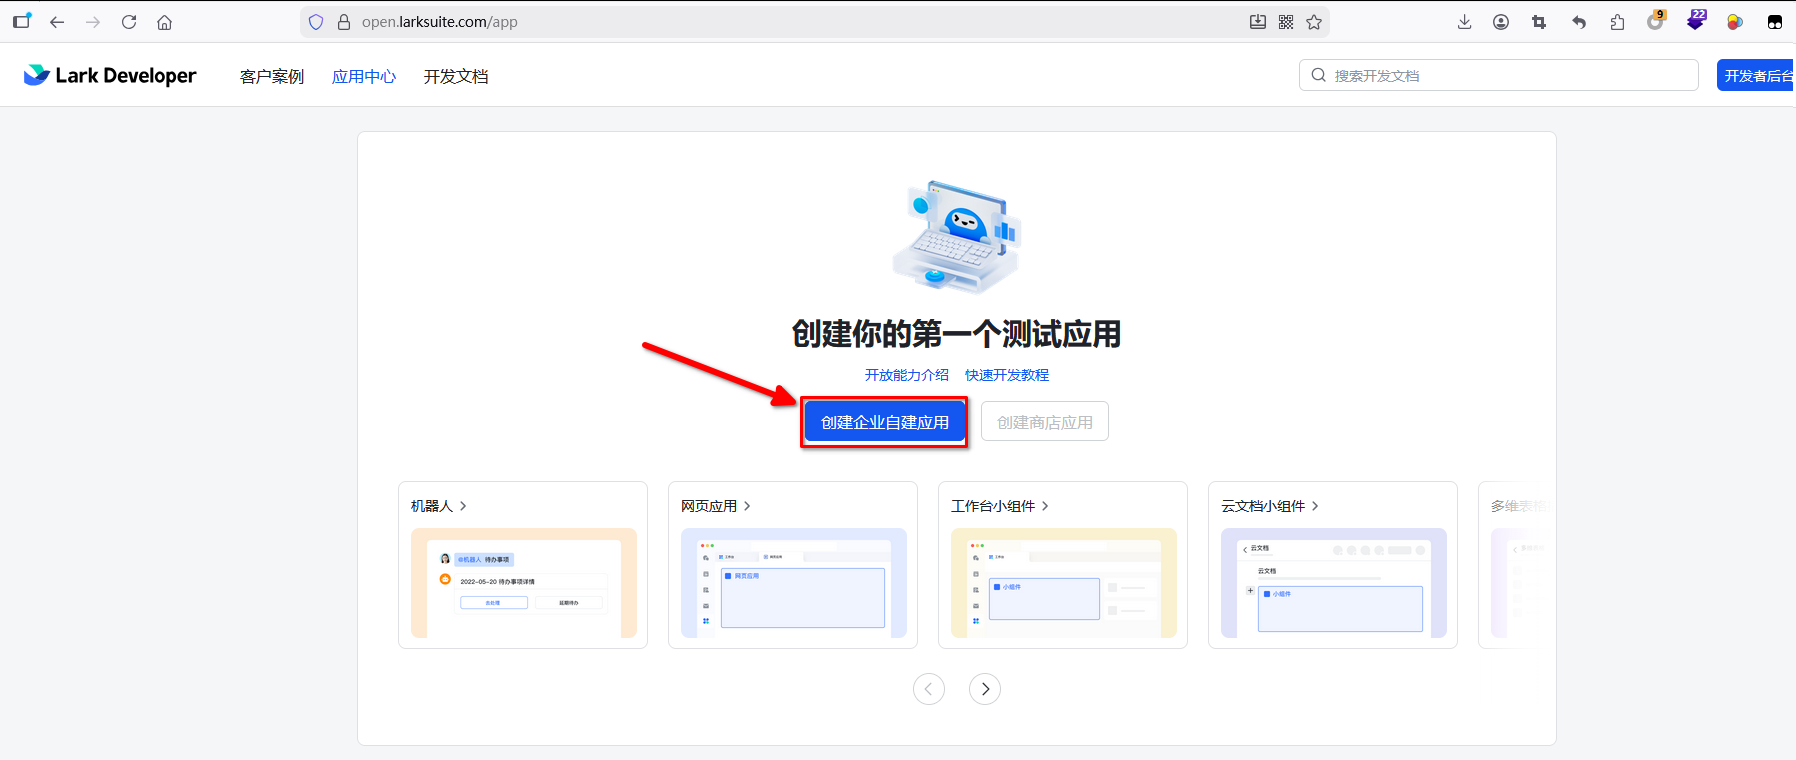Open the 快速开发教程 link
Image resolution: width=1796 pixels, height=760 pixels.
point(1007,375)
